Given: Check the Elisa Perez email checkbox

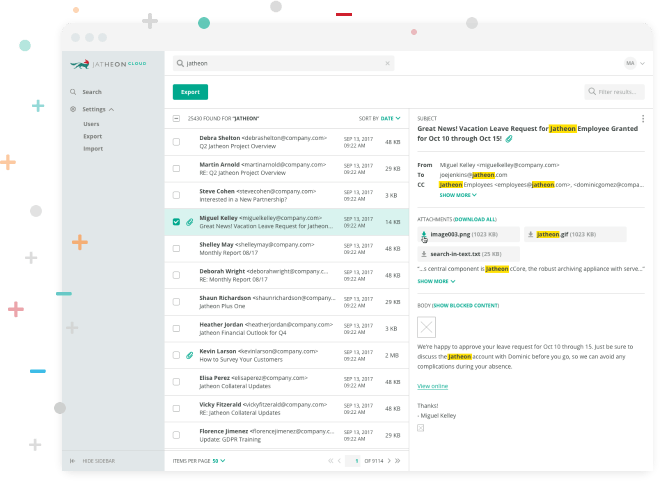Looking at the screenshot, I should [176, 382].
